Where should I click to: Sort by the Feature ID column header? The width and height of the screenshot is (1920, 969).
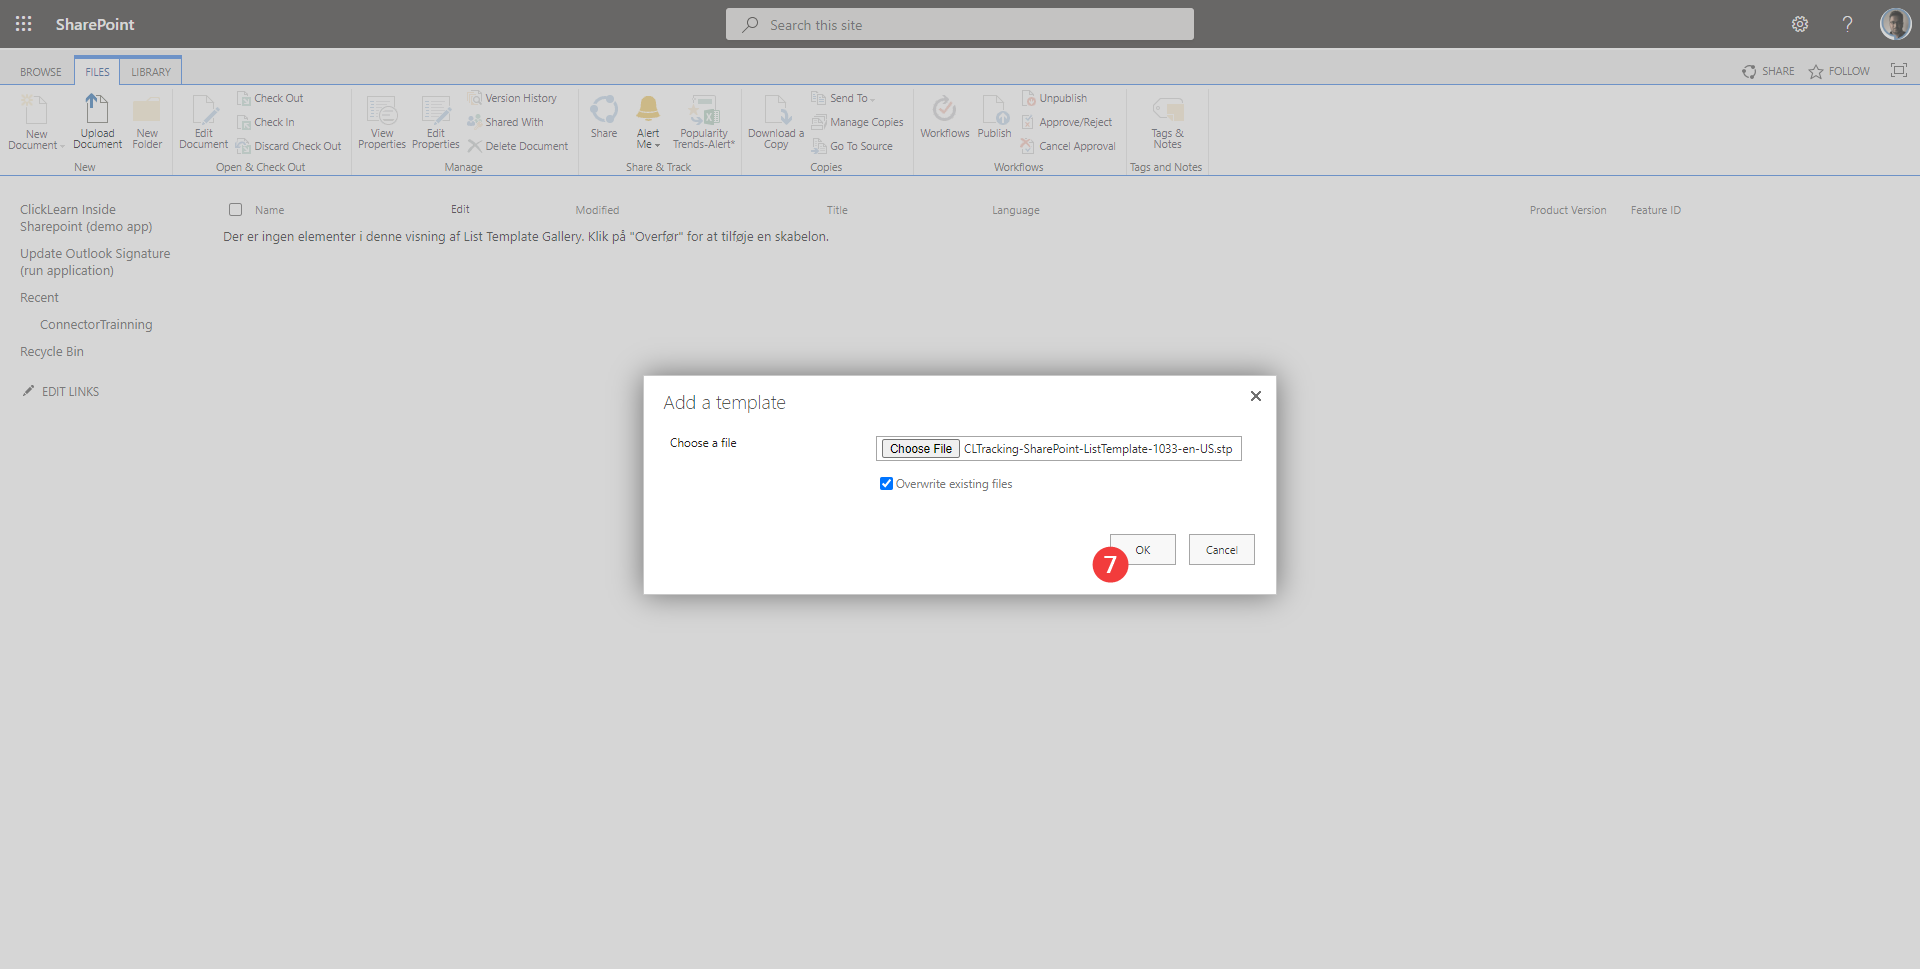pyautogui.click(x=1656, y=210)
